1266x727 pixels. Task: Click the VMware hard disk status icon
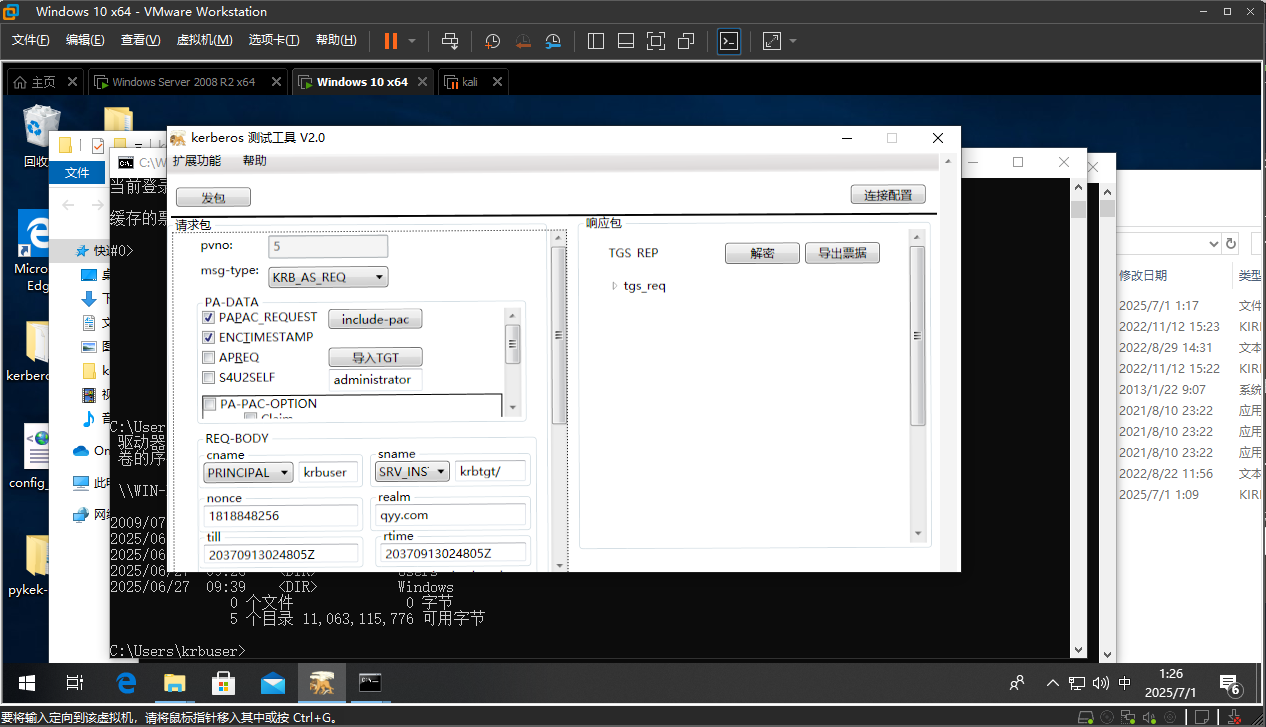tap(1084, 717)
